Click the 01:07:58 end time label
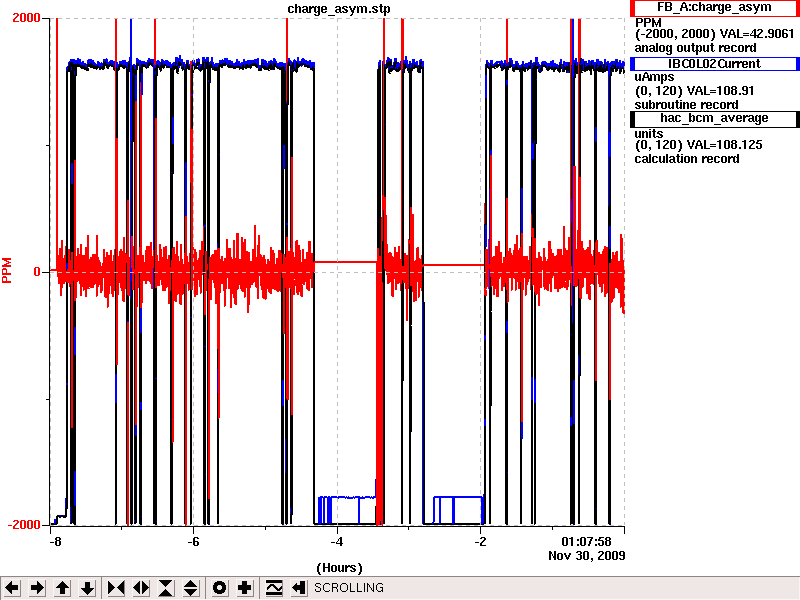 [x=586, y=541]
